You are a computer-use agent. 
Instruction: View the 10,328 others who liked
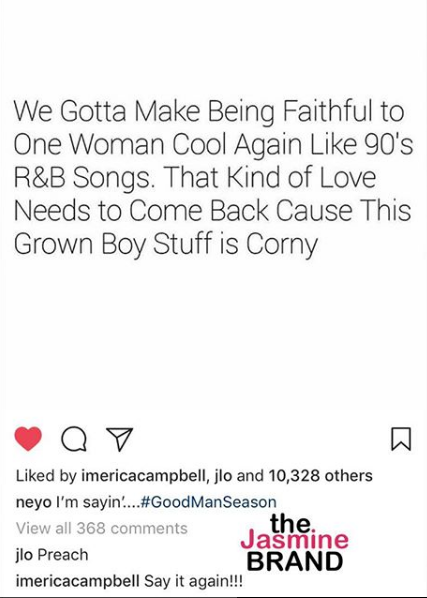pos(320,476)
